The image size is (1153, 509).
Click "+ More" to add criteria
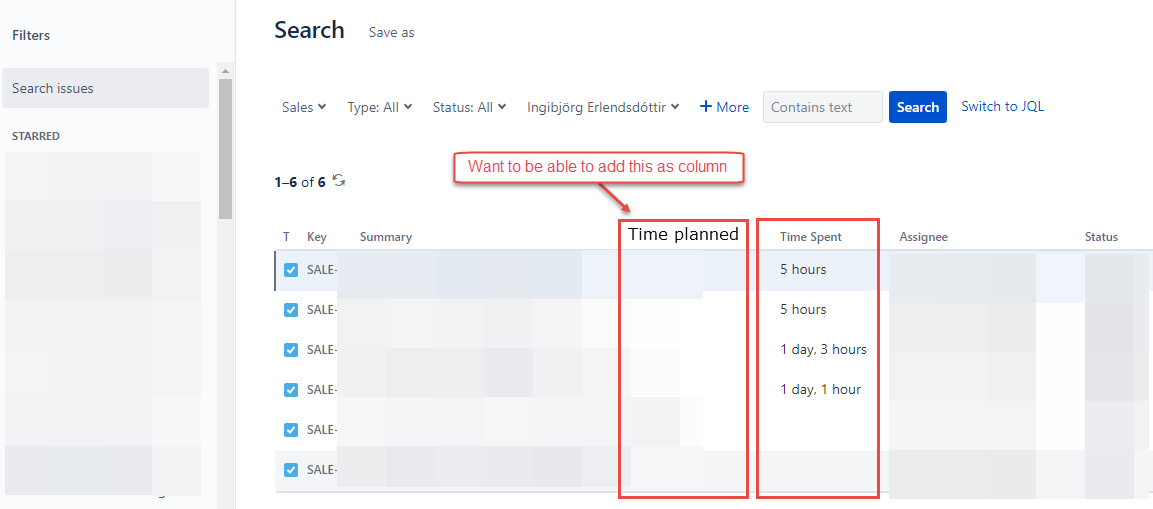(x=724, y=107)
